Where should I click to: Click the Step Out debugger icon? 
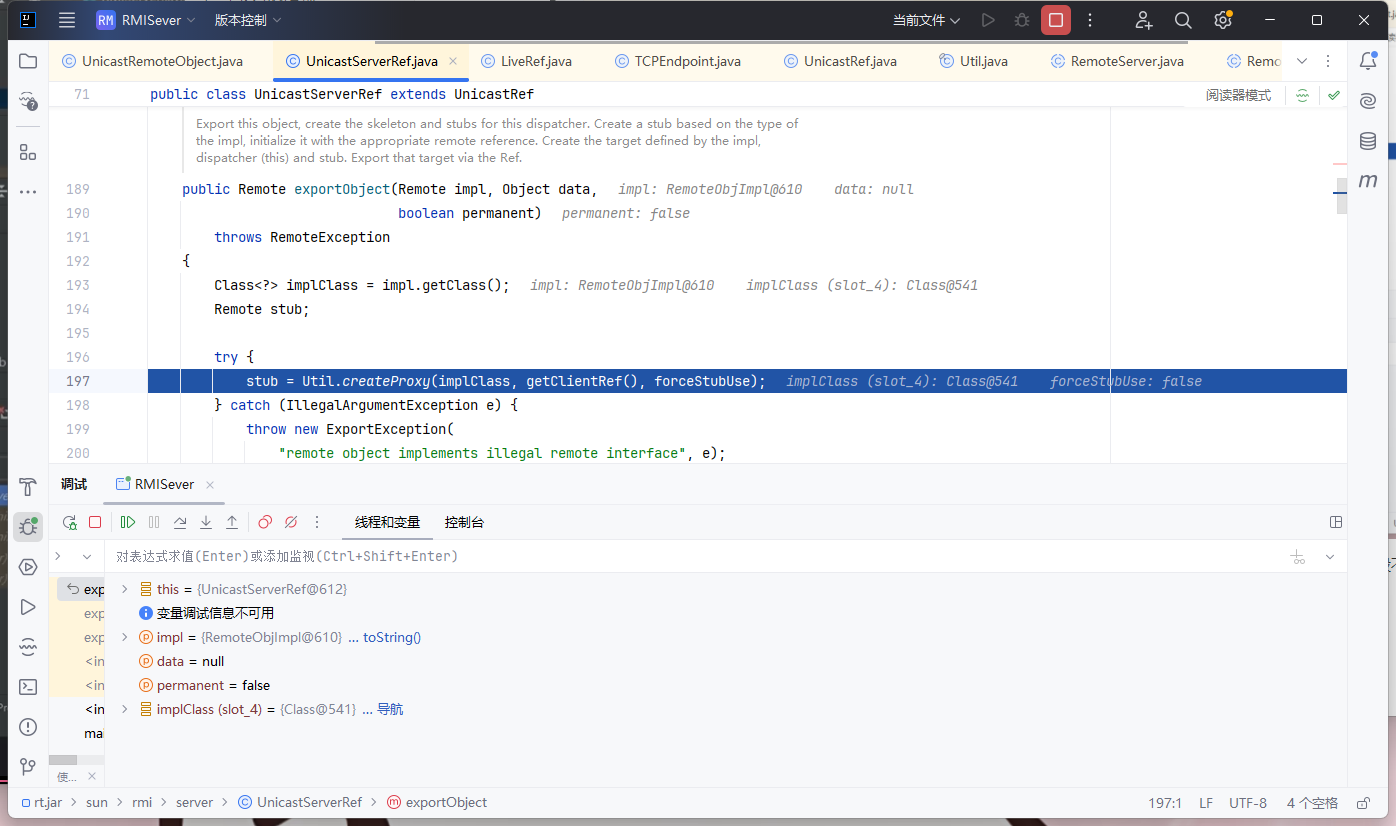pyautogui.click(x=232, y=522)
